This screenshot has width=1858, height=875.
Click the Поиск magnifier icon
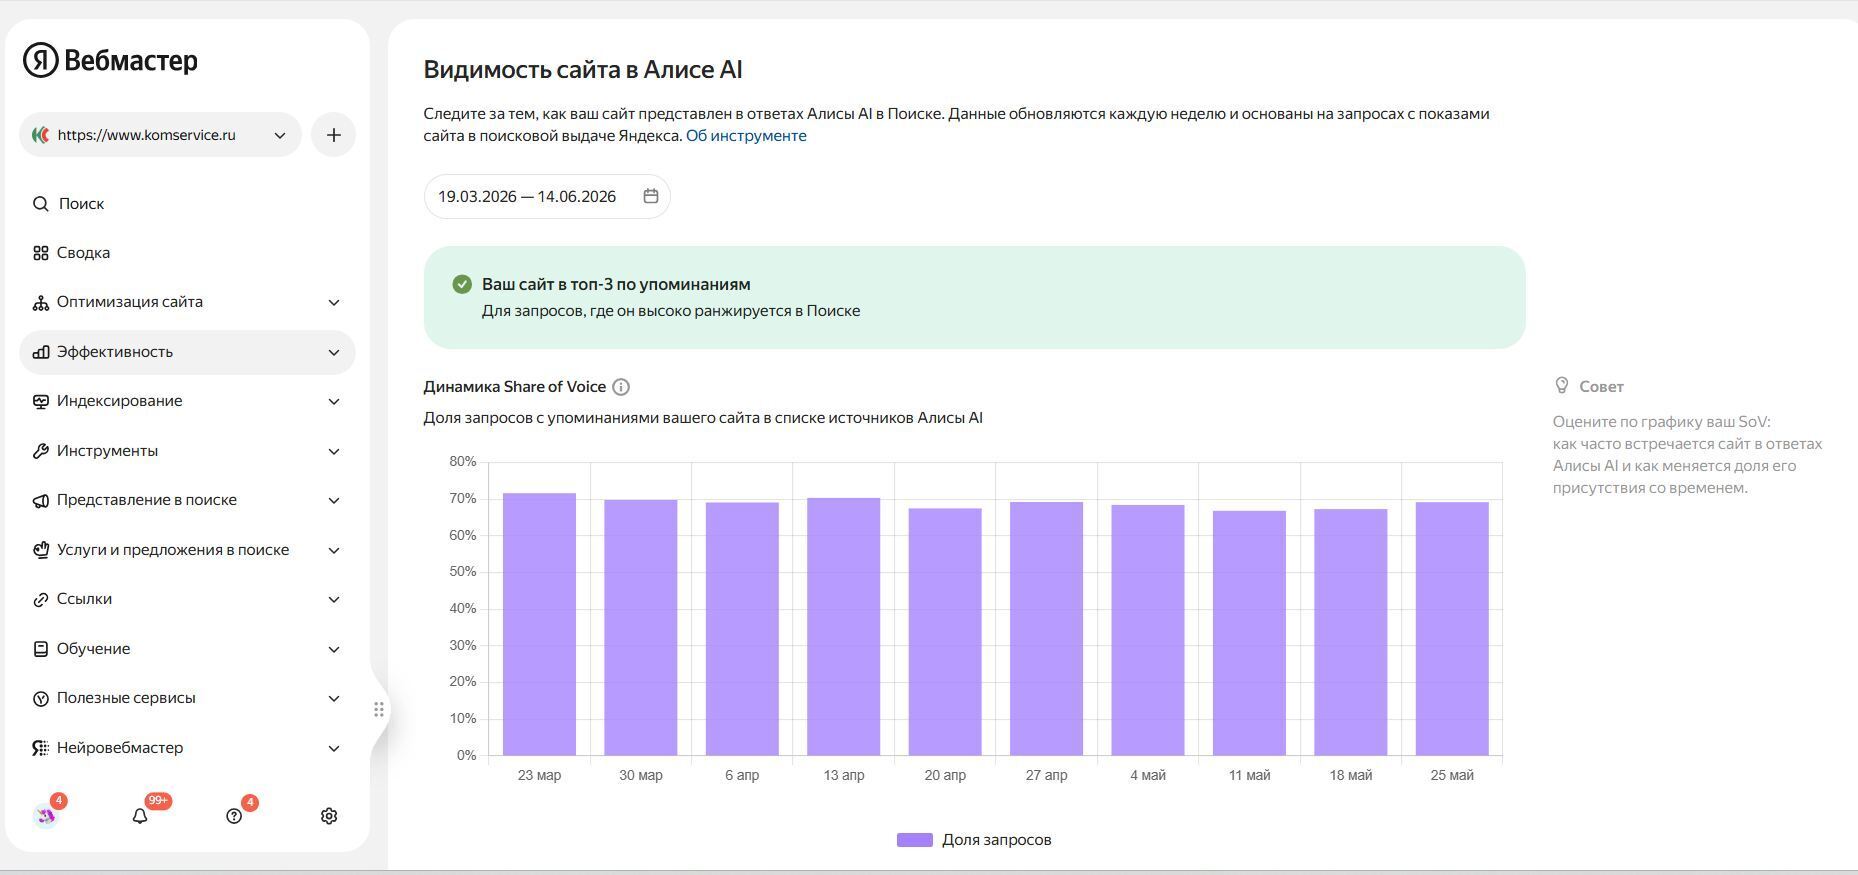tap(40, 204)
